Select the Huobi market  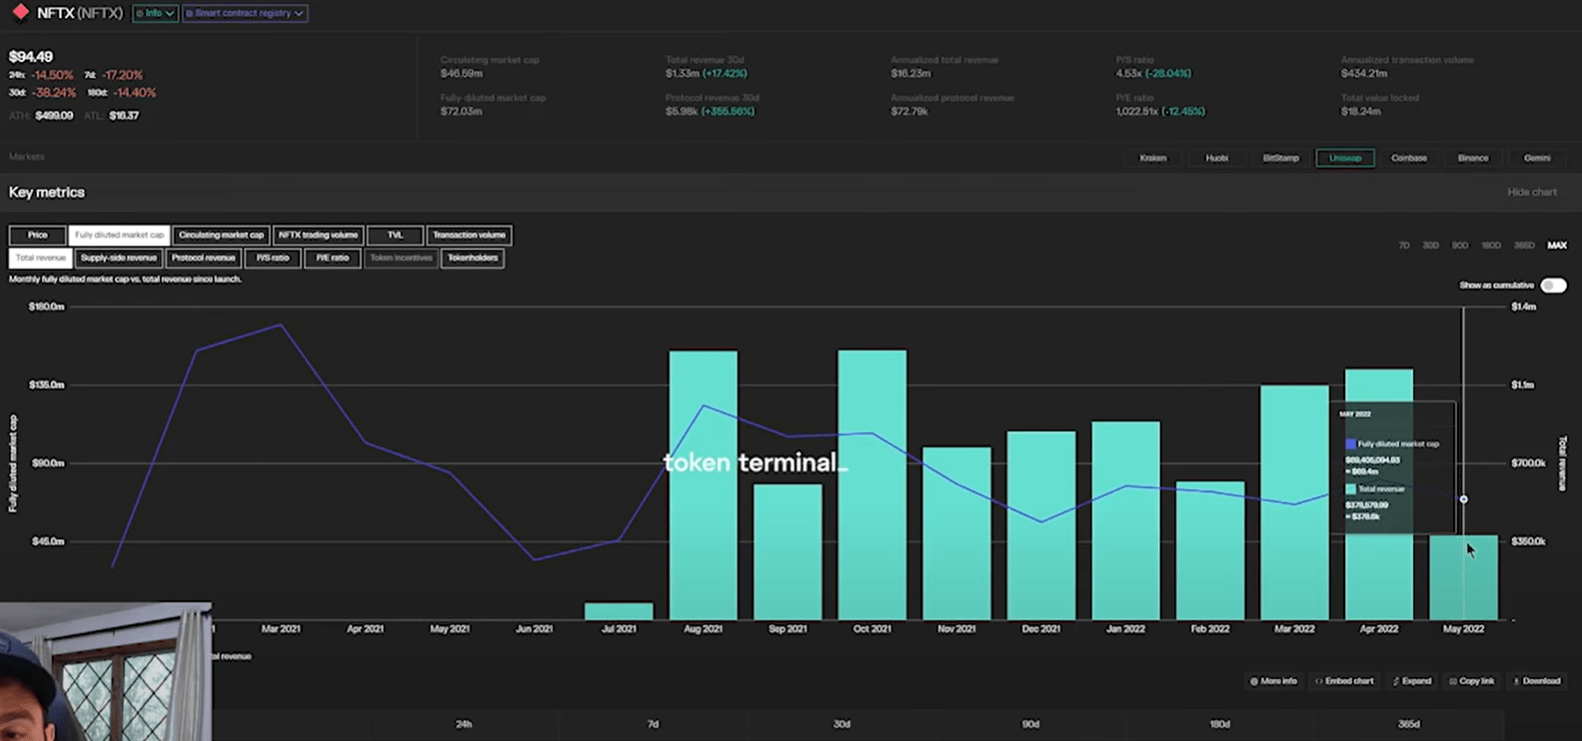pyautogui.click(x=1217, y=158)
